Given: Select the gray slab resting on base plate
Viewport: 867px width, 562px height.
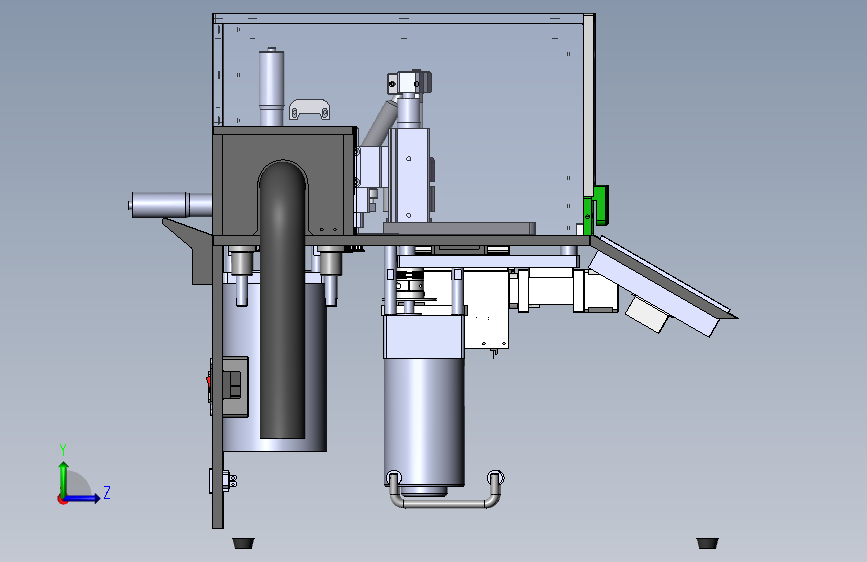Looking at the screenshot, I should point(459,228).
